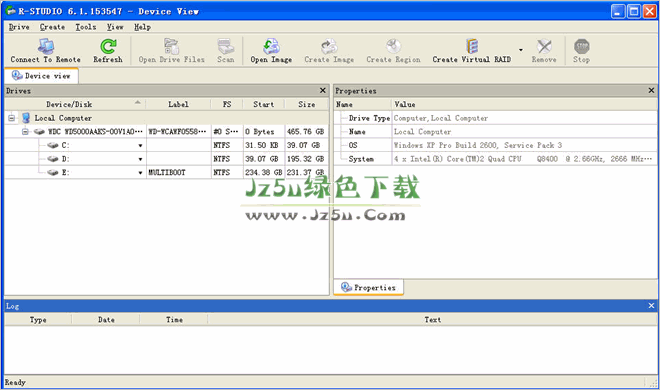Open the View menu
Image resolution: width=660 pixels, height=390 pixels.
tap(115, 27)
